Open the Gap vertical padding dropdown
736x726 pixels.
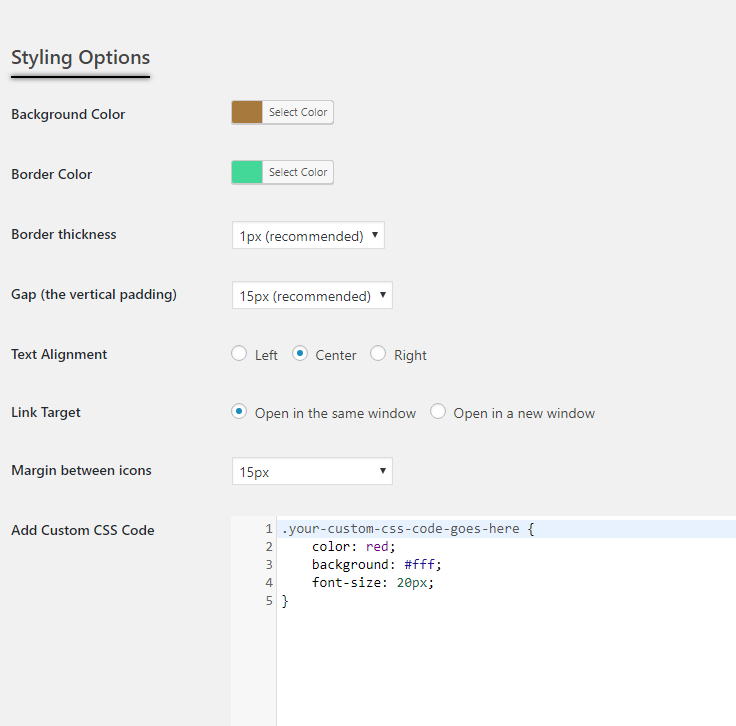(x=312, y=295)
